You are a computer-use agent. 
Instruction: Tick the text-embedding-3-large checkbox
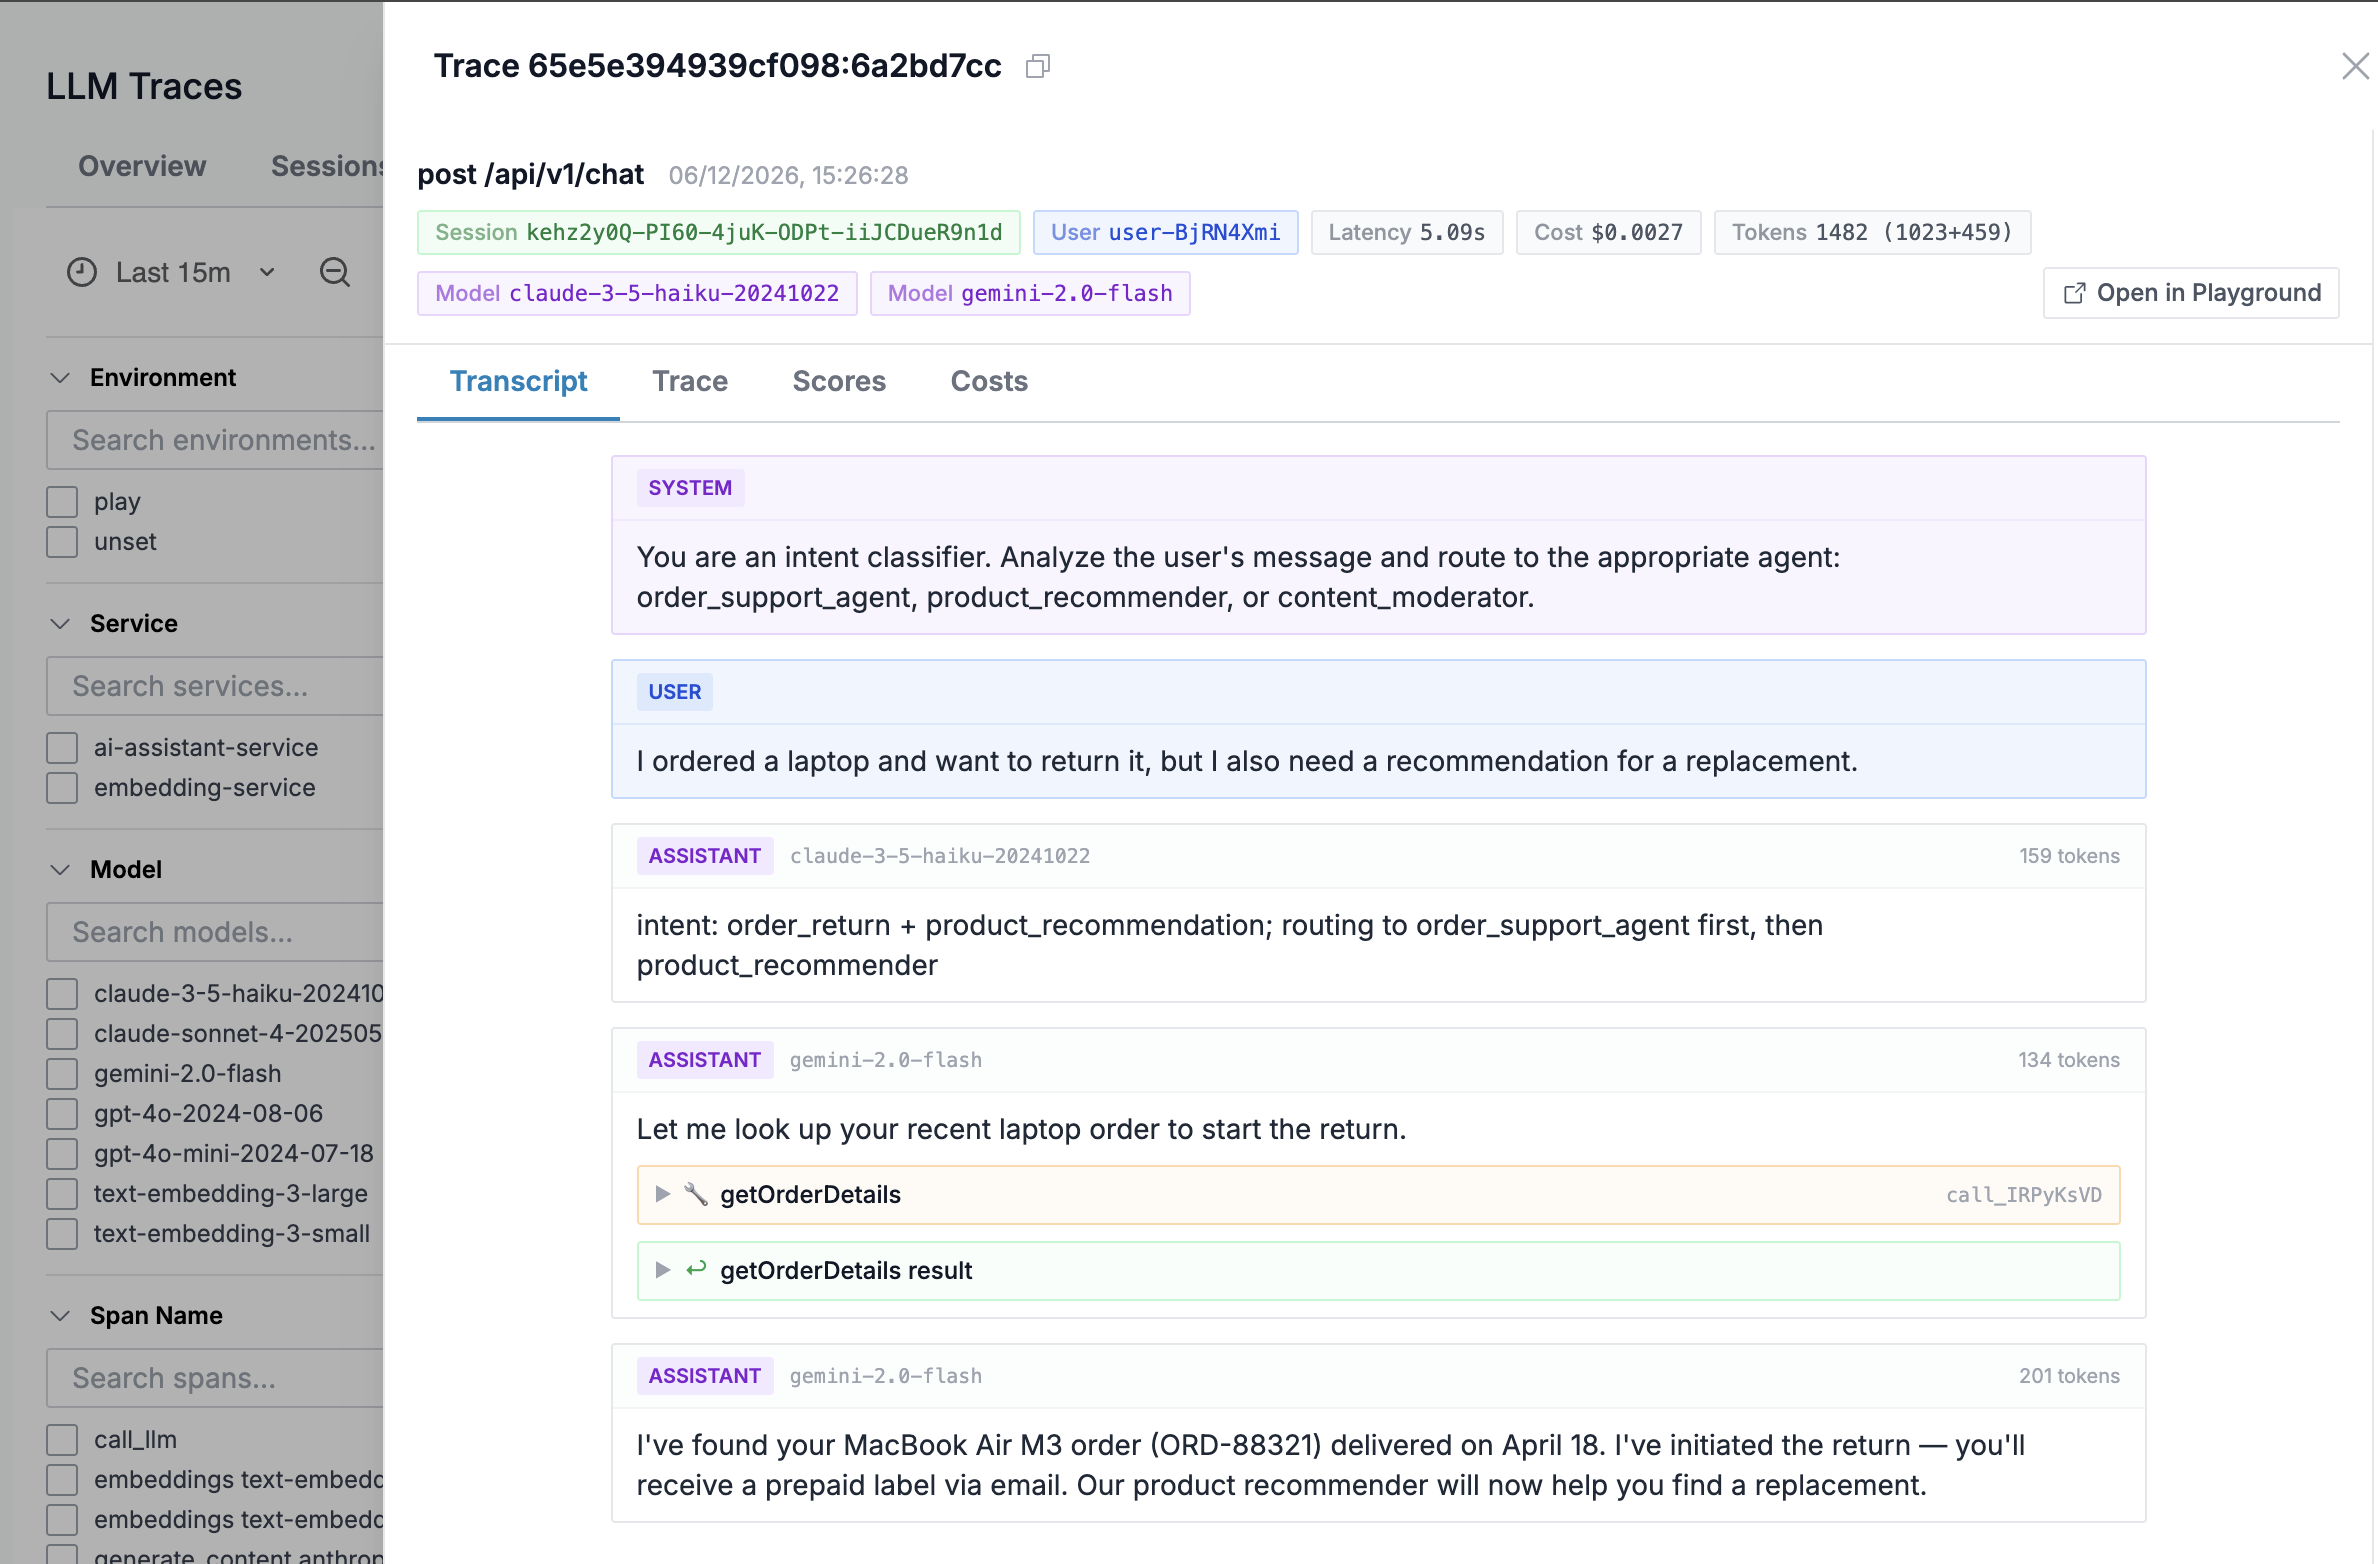pyautogui.click(x=62, y=1194)
